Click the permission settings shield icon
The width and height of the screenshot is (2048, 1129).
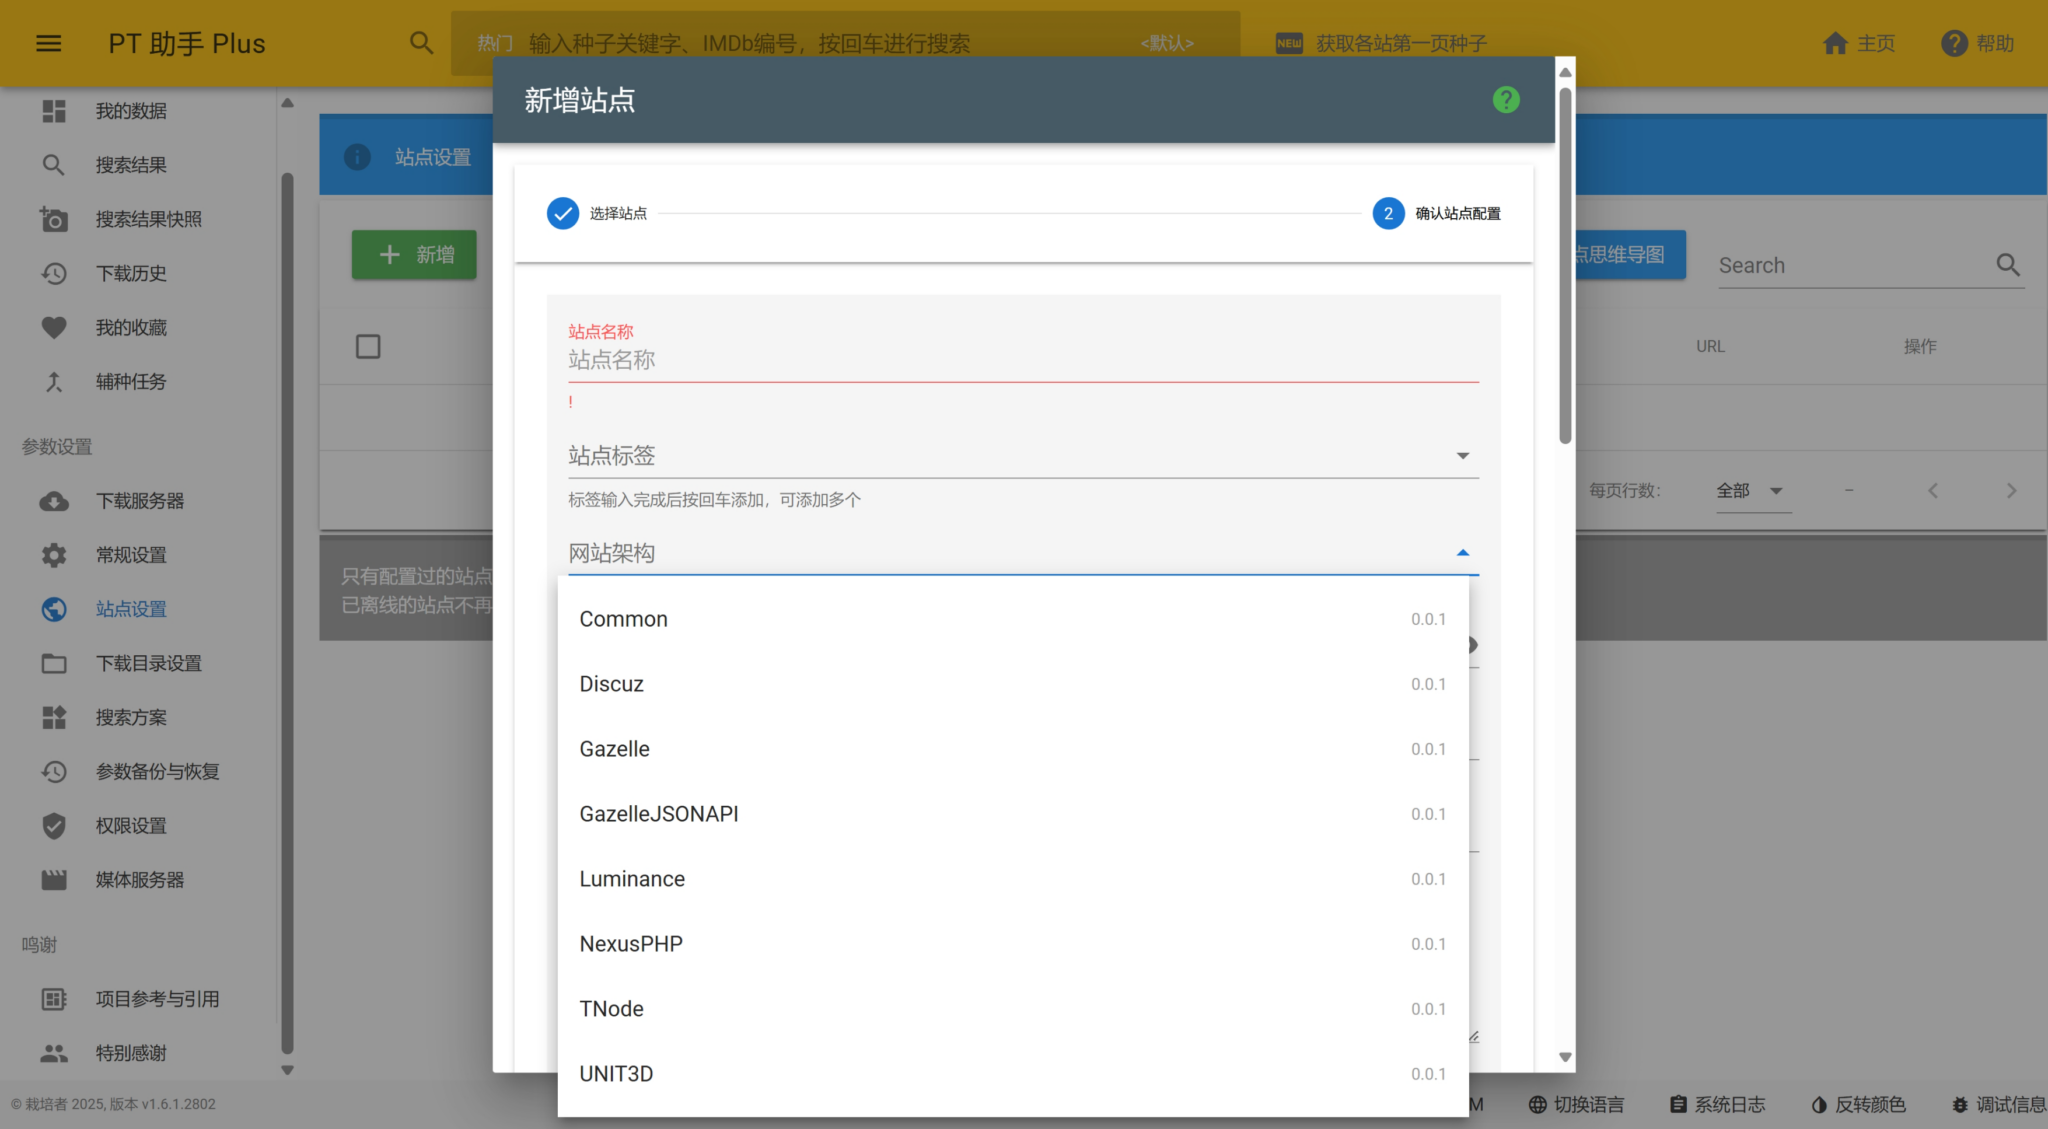tap(54, 826)
